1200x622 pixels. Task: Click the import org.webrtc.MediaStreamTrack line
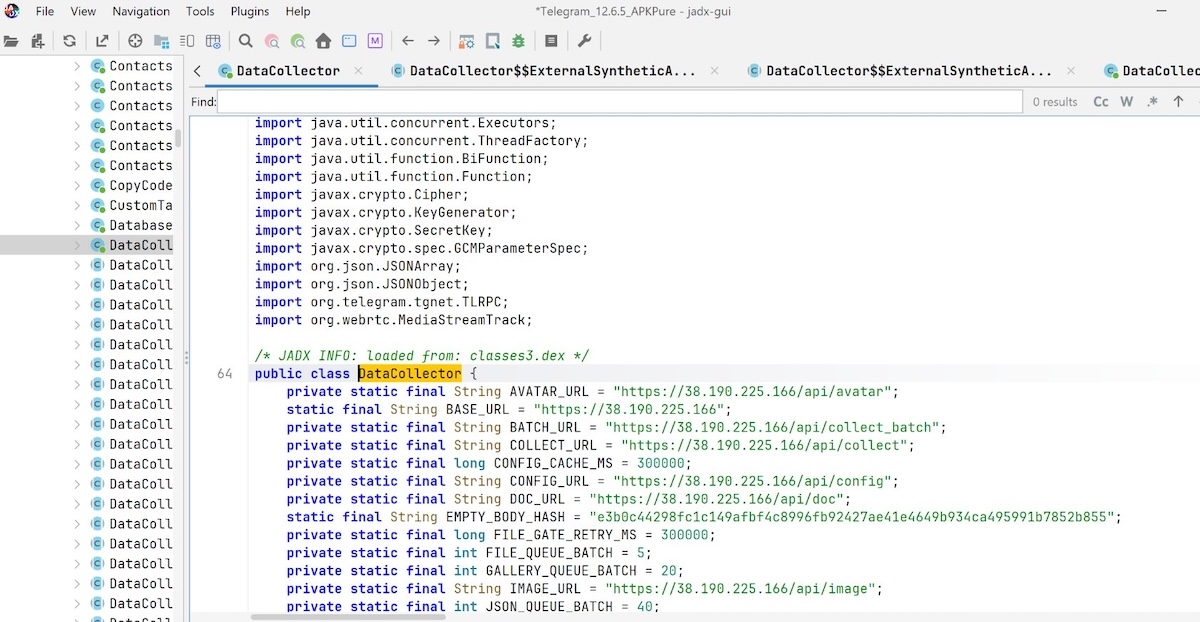[393, 320]
